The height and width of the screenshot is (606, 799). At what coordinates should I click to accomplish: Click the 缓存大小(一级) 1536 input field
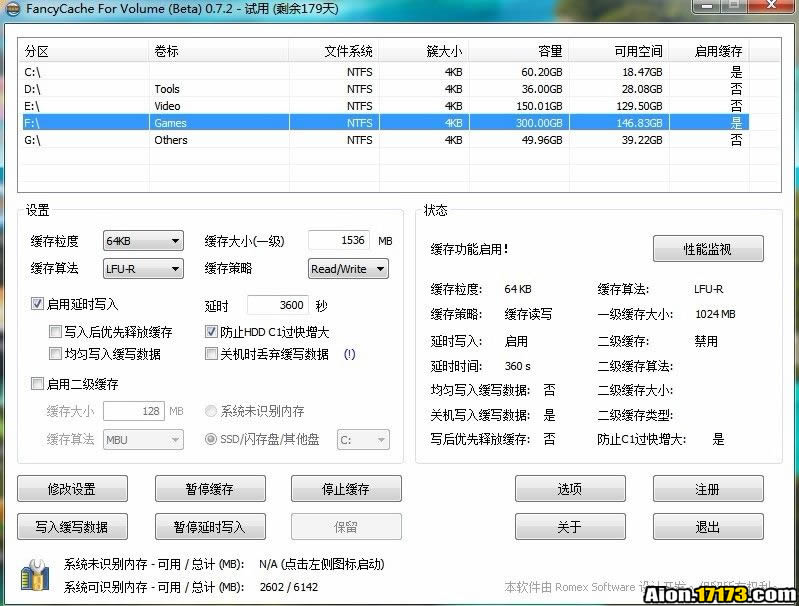[x=339, y=240]
